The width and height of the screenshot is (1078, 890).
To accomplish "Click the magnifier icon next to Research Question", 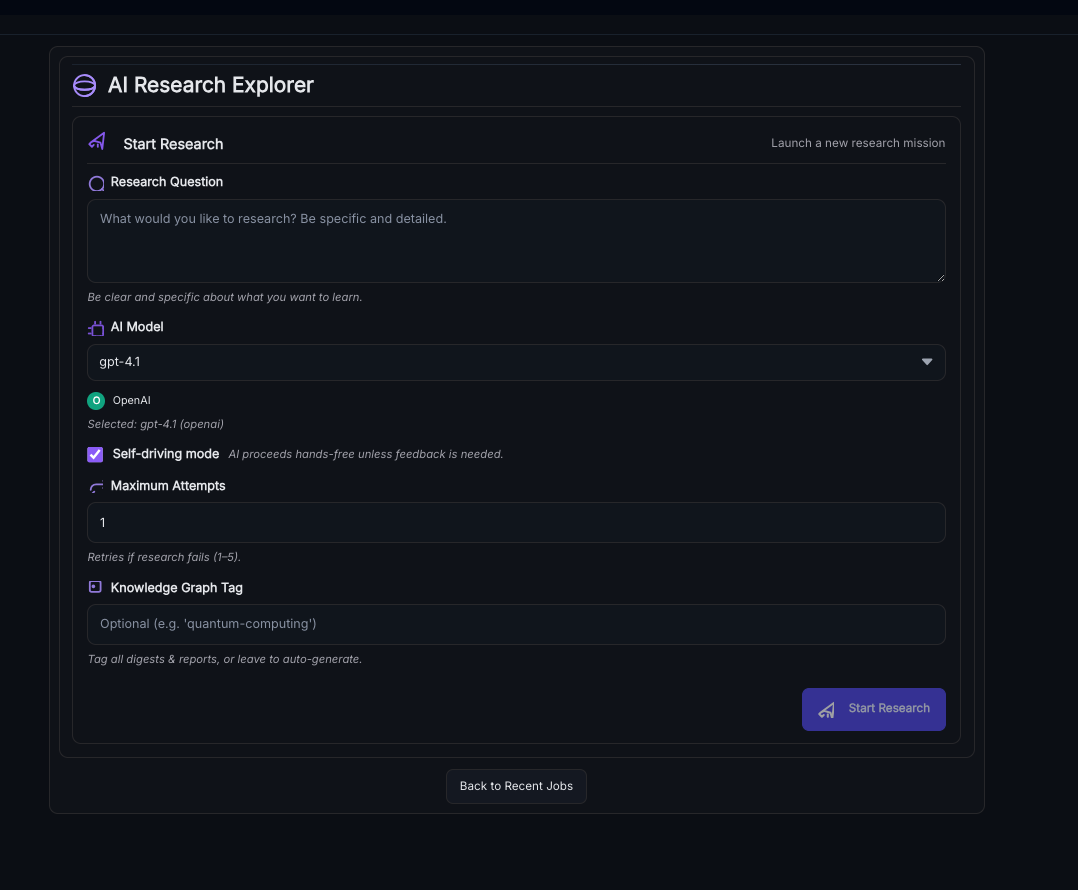I will (x=96, y=183).
